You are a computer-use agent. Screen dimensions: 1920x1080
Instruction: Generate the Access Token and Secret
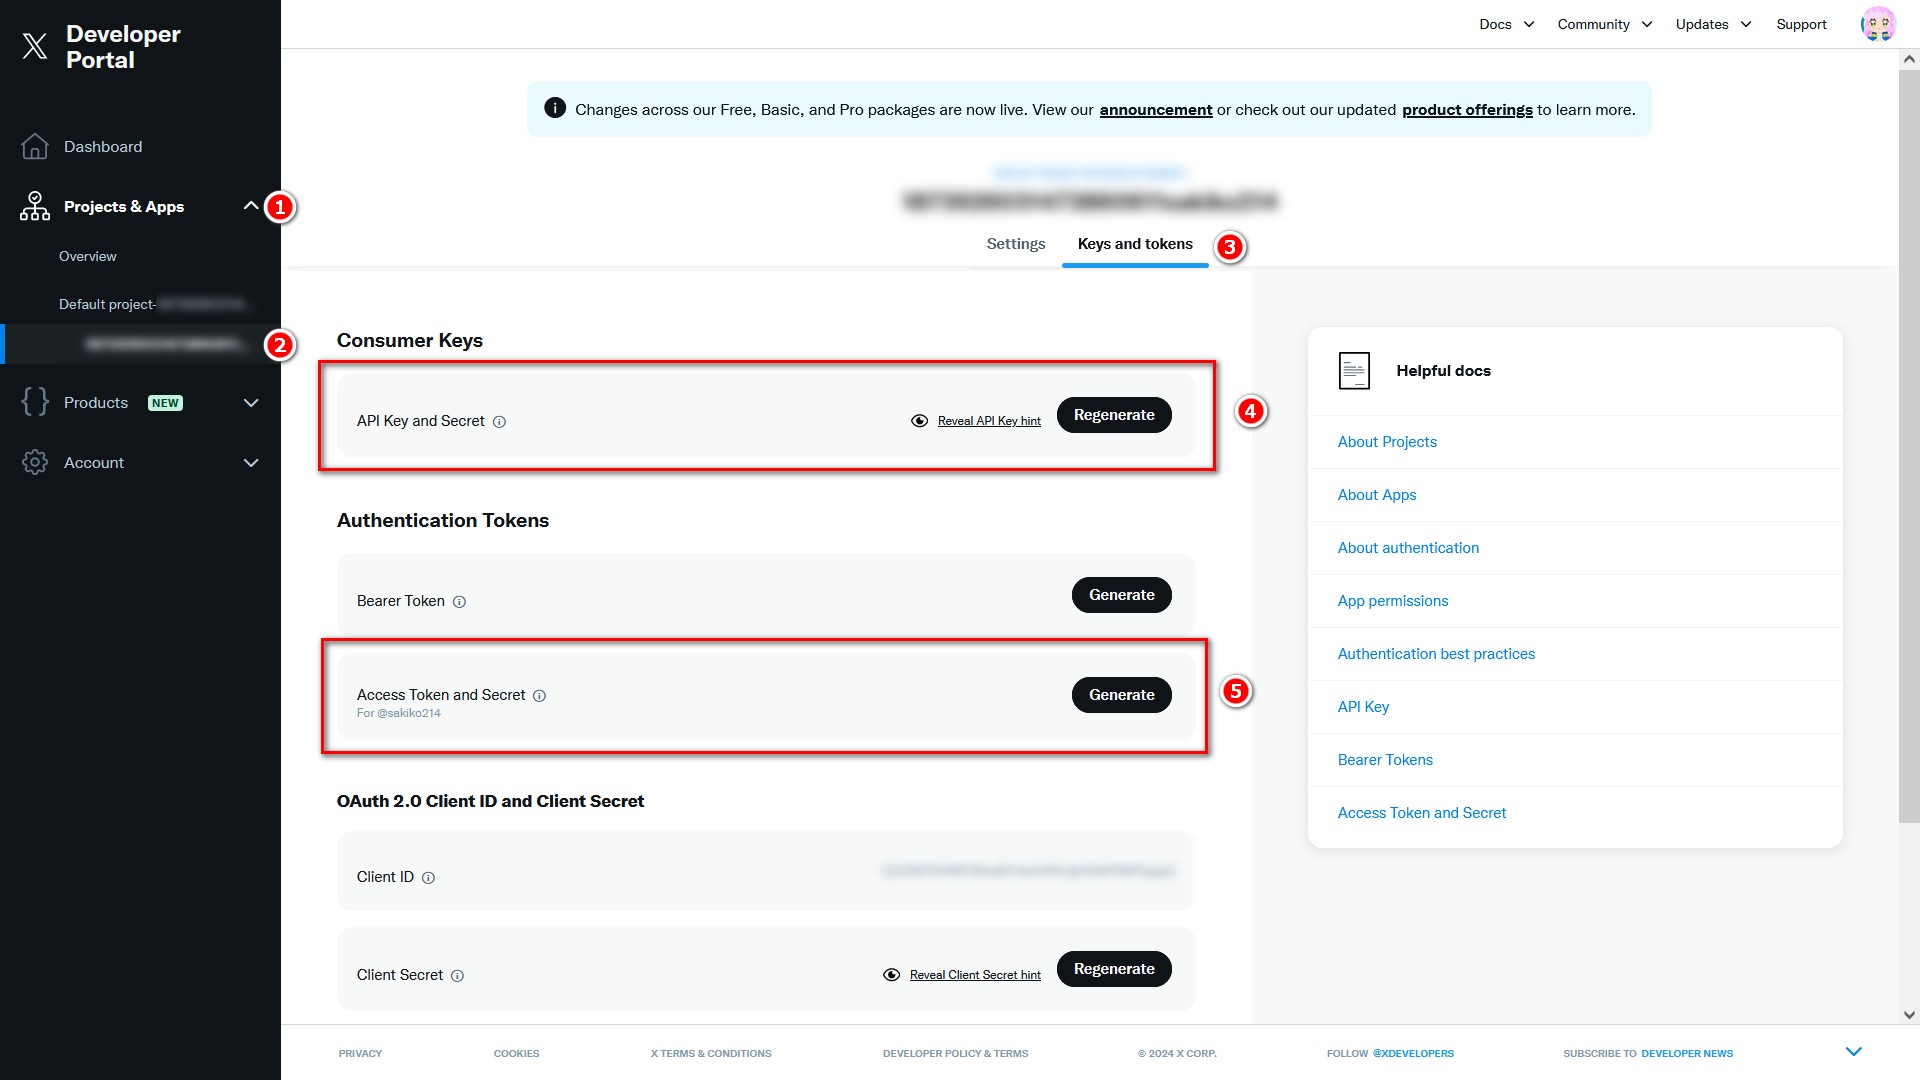tap(1121, 695)
